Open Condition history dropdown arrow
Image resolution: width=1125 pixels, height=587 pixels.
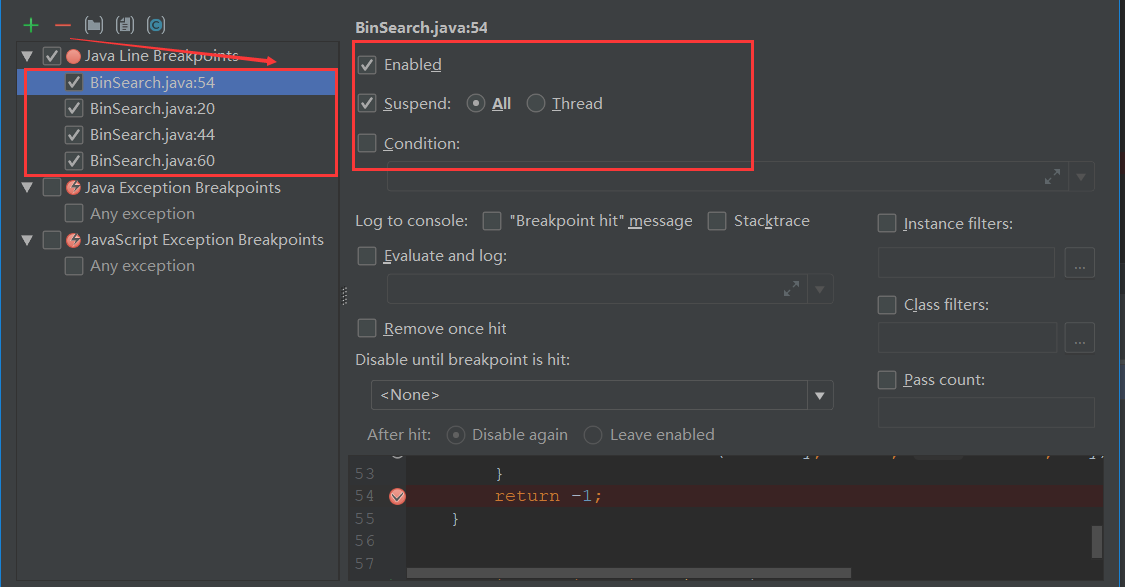pyautogui.click(x=1081, y=177)
